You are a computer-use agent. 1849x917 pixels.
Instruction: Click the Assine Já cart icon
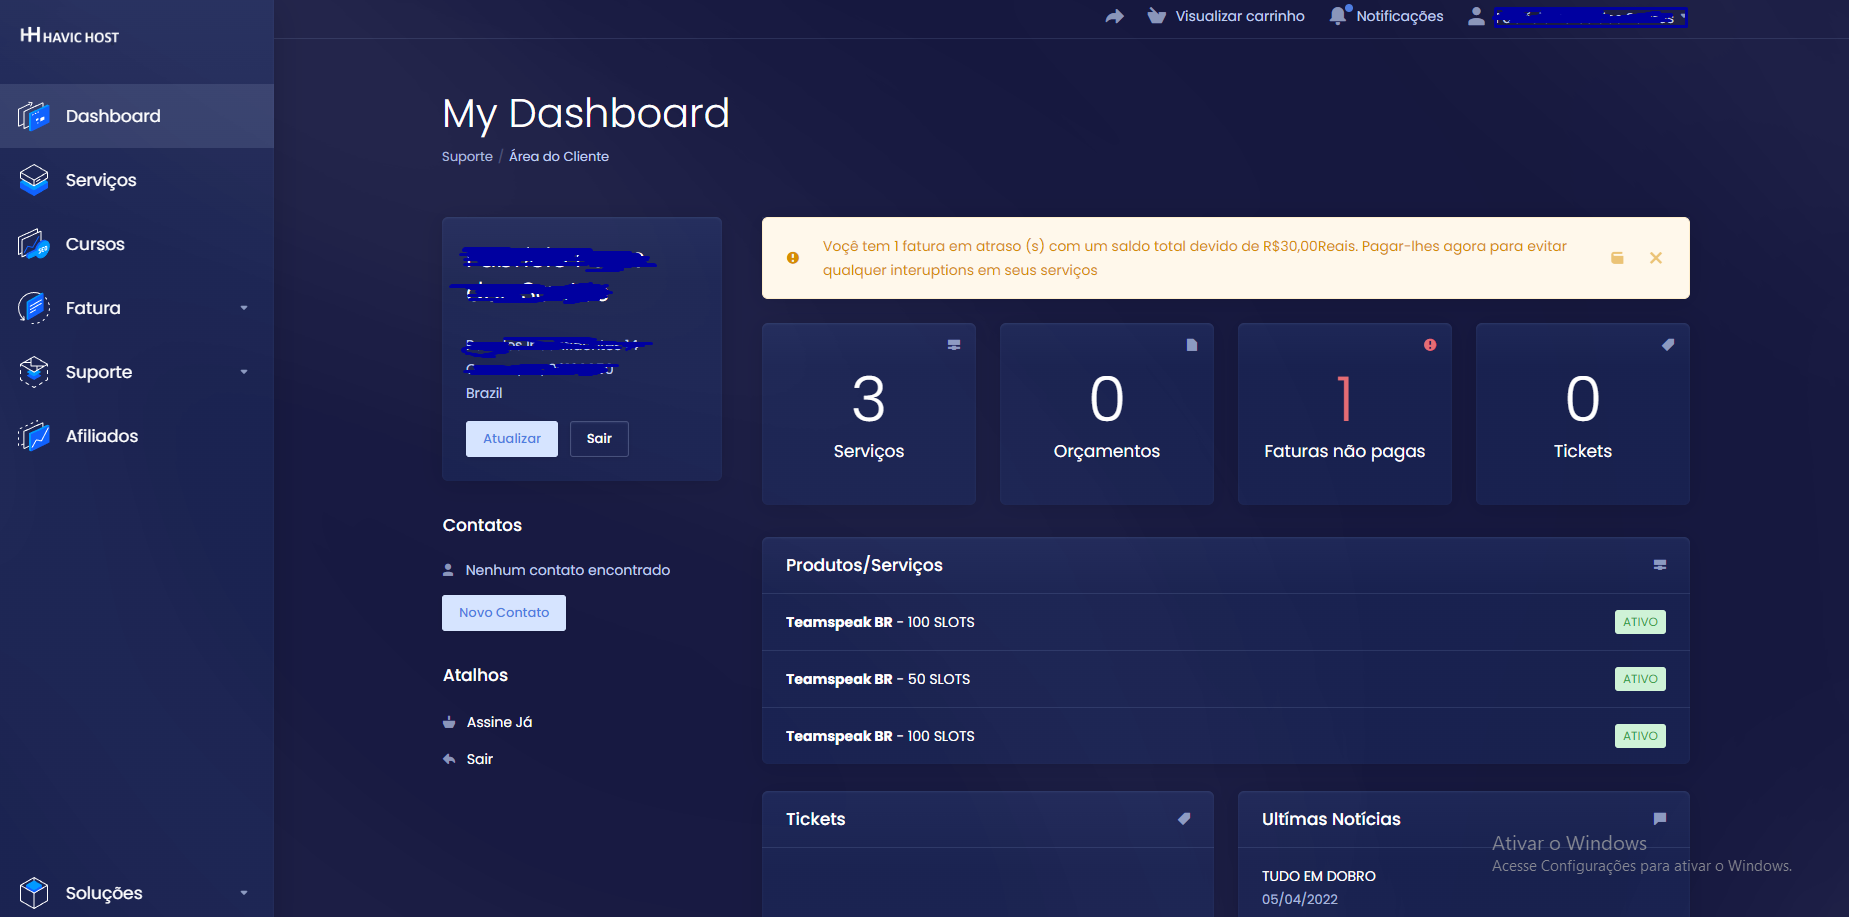point(449,722)
